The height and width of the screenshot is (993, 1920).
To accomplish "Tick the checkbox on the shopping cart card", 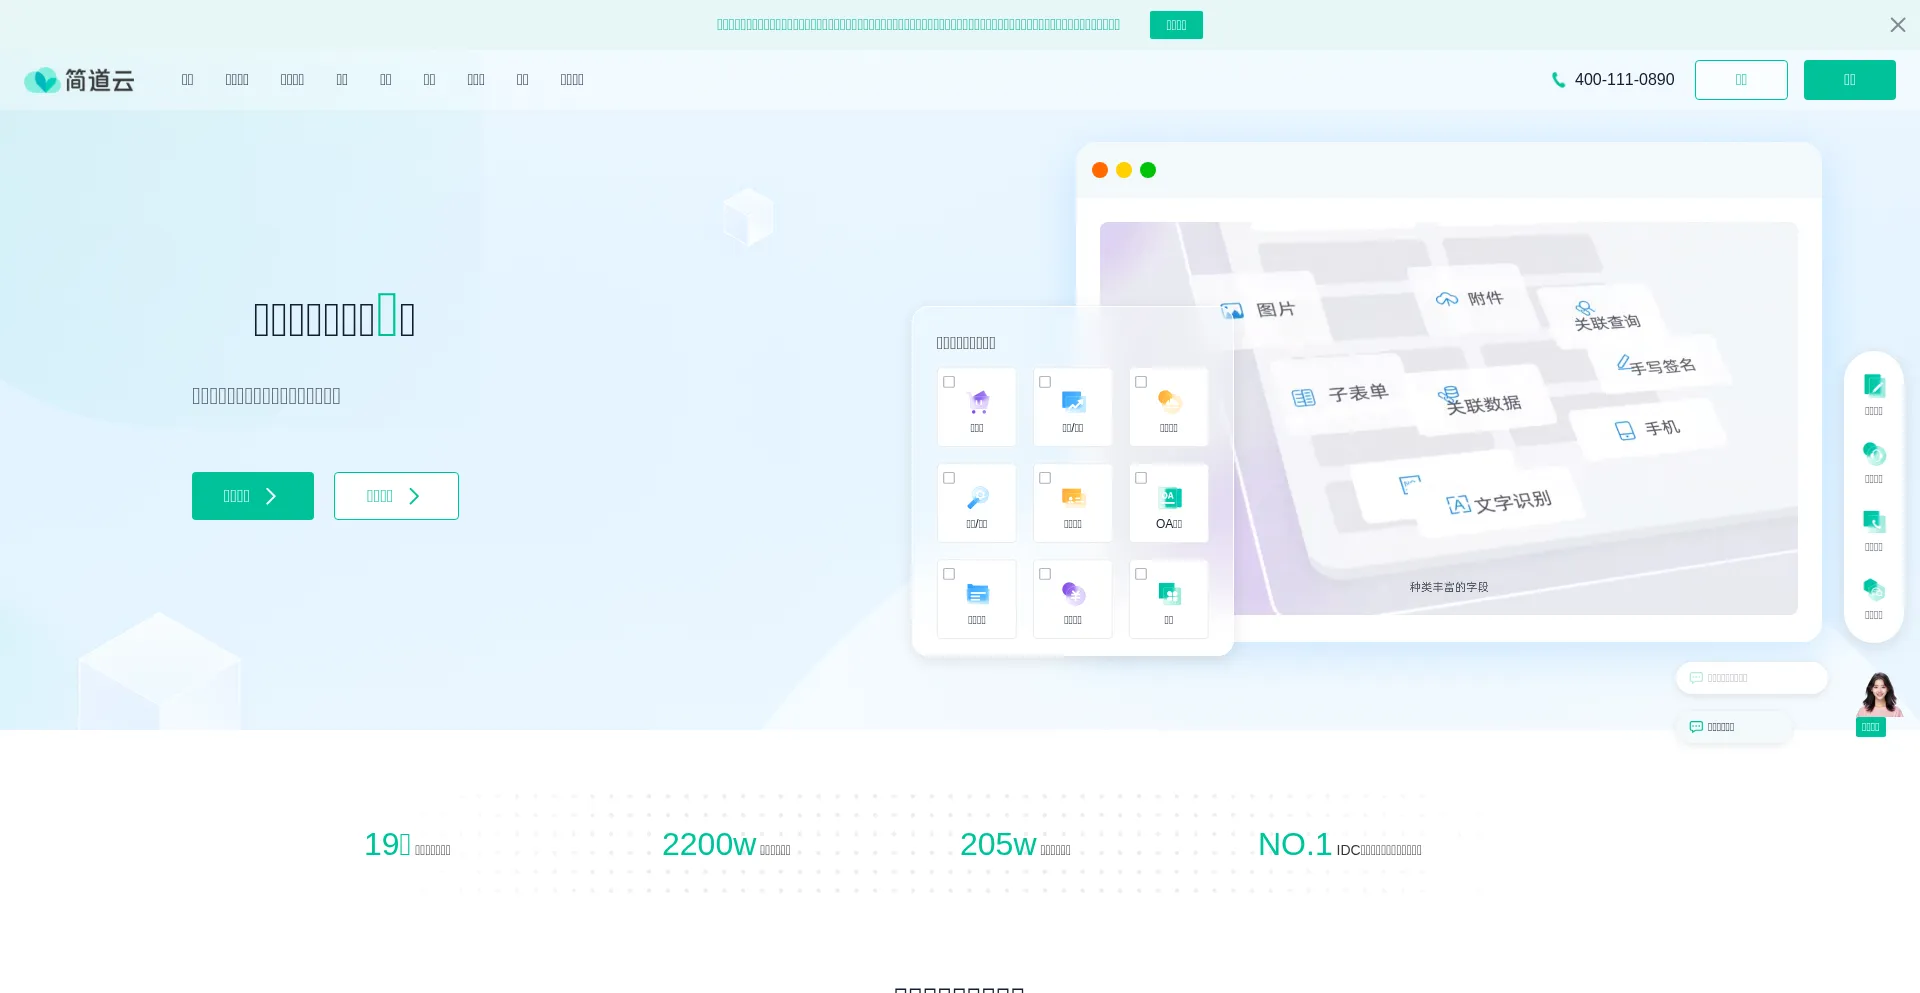I will click(949, 382).
